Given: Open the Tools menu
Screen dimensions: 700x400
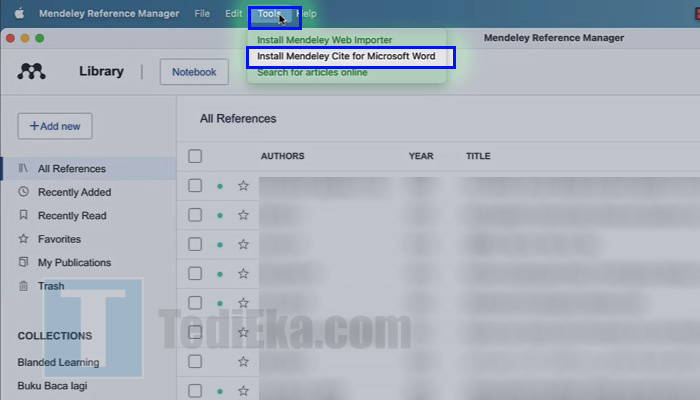Looking at the screenshot, I should (x=269, y=13).
